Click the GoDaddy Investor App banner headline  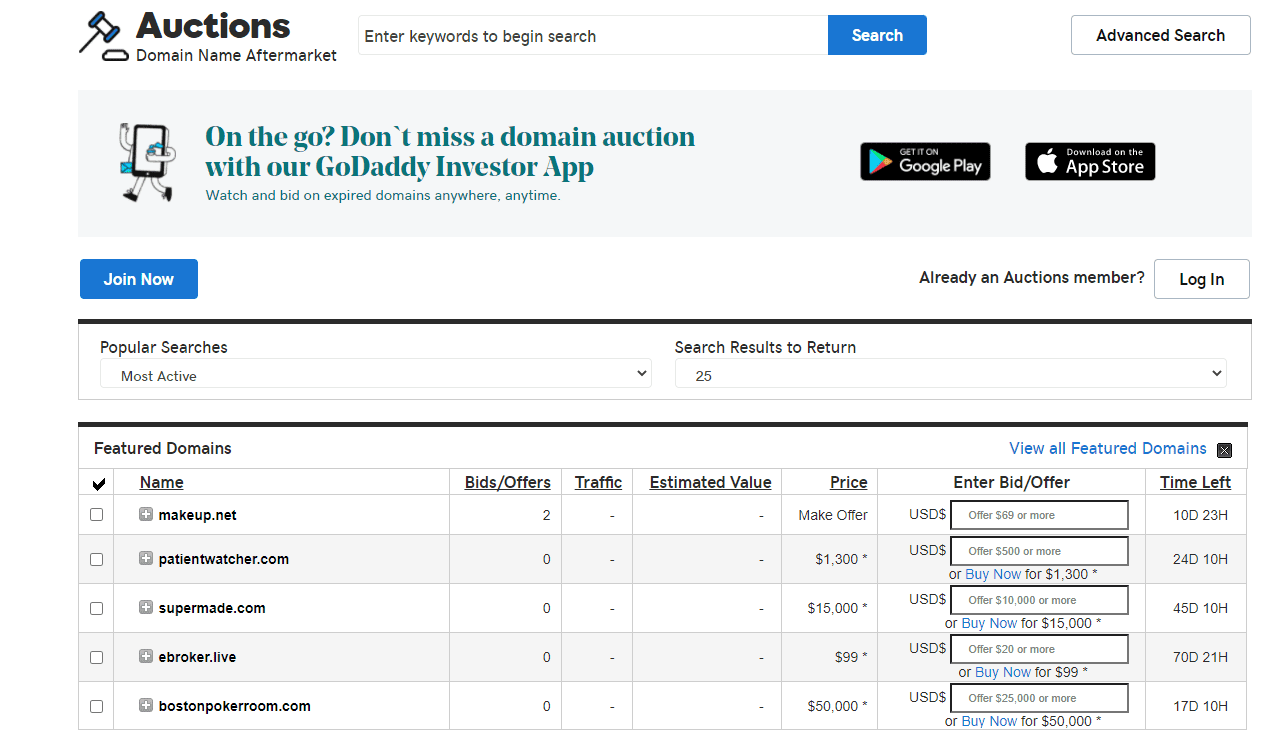click(x=450, y=151)
